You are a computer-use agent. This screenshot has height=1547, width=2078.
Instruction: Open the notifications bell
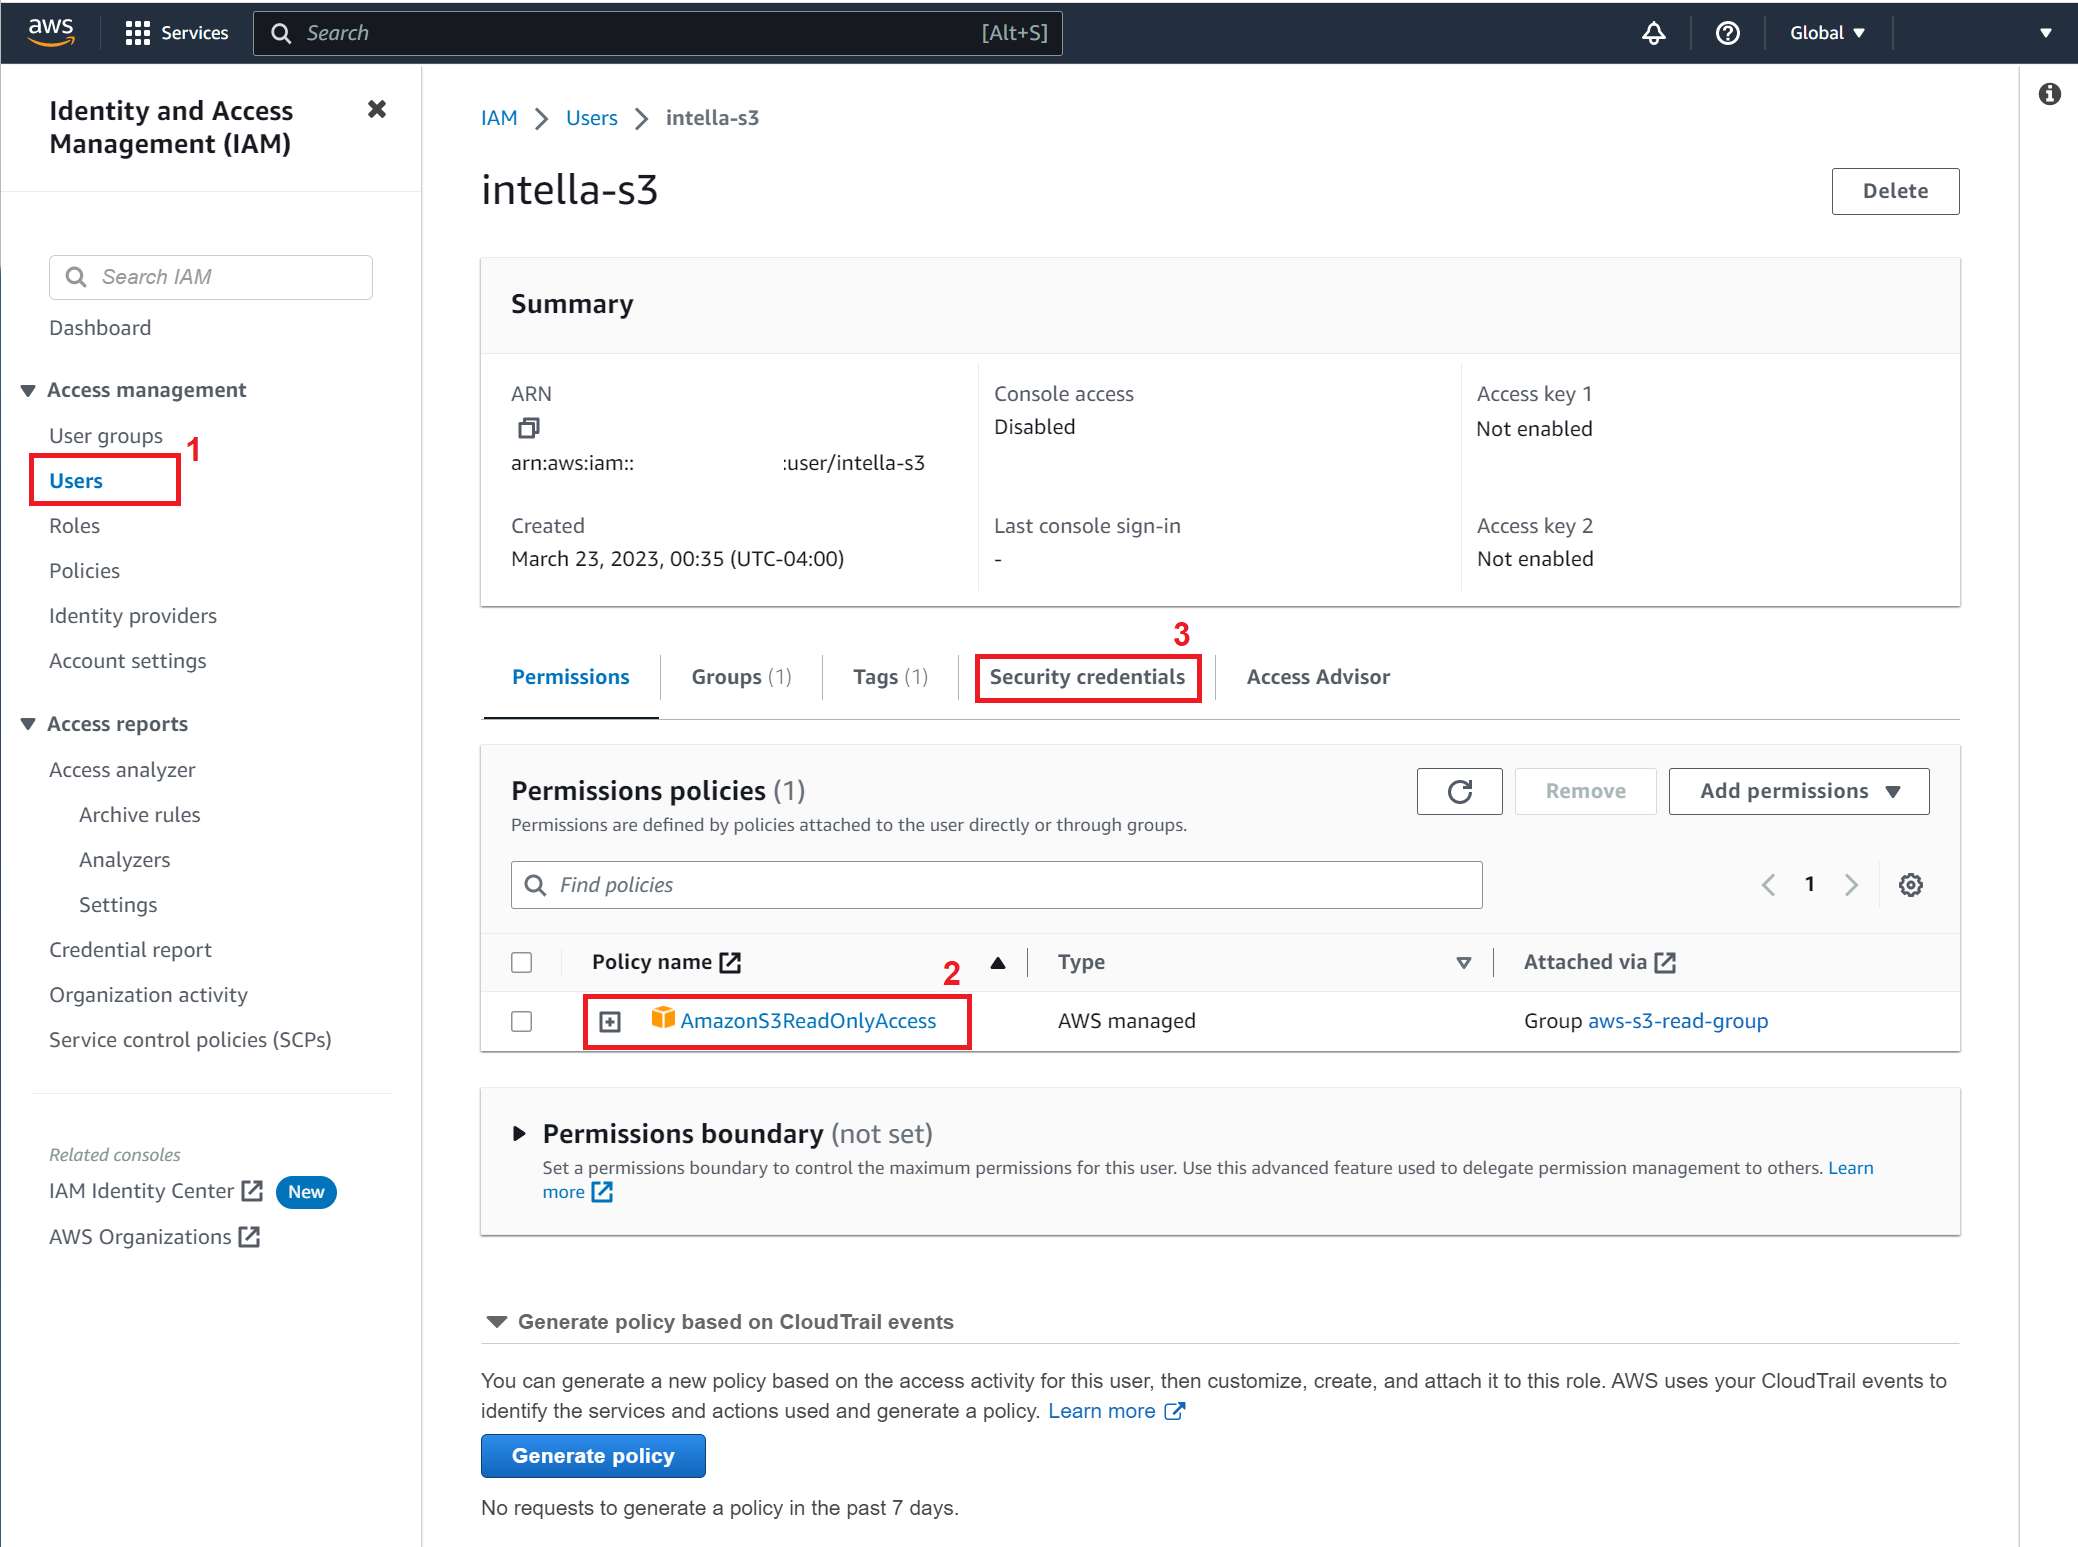coord(1654,33)
